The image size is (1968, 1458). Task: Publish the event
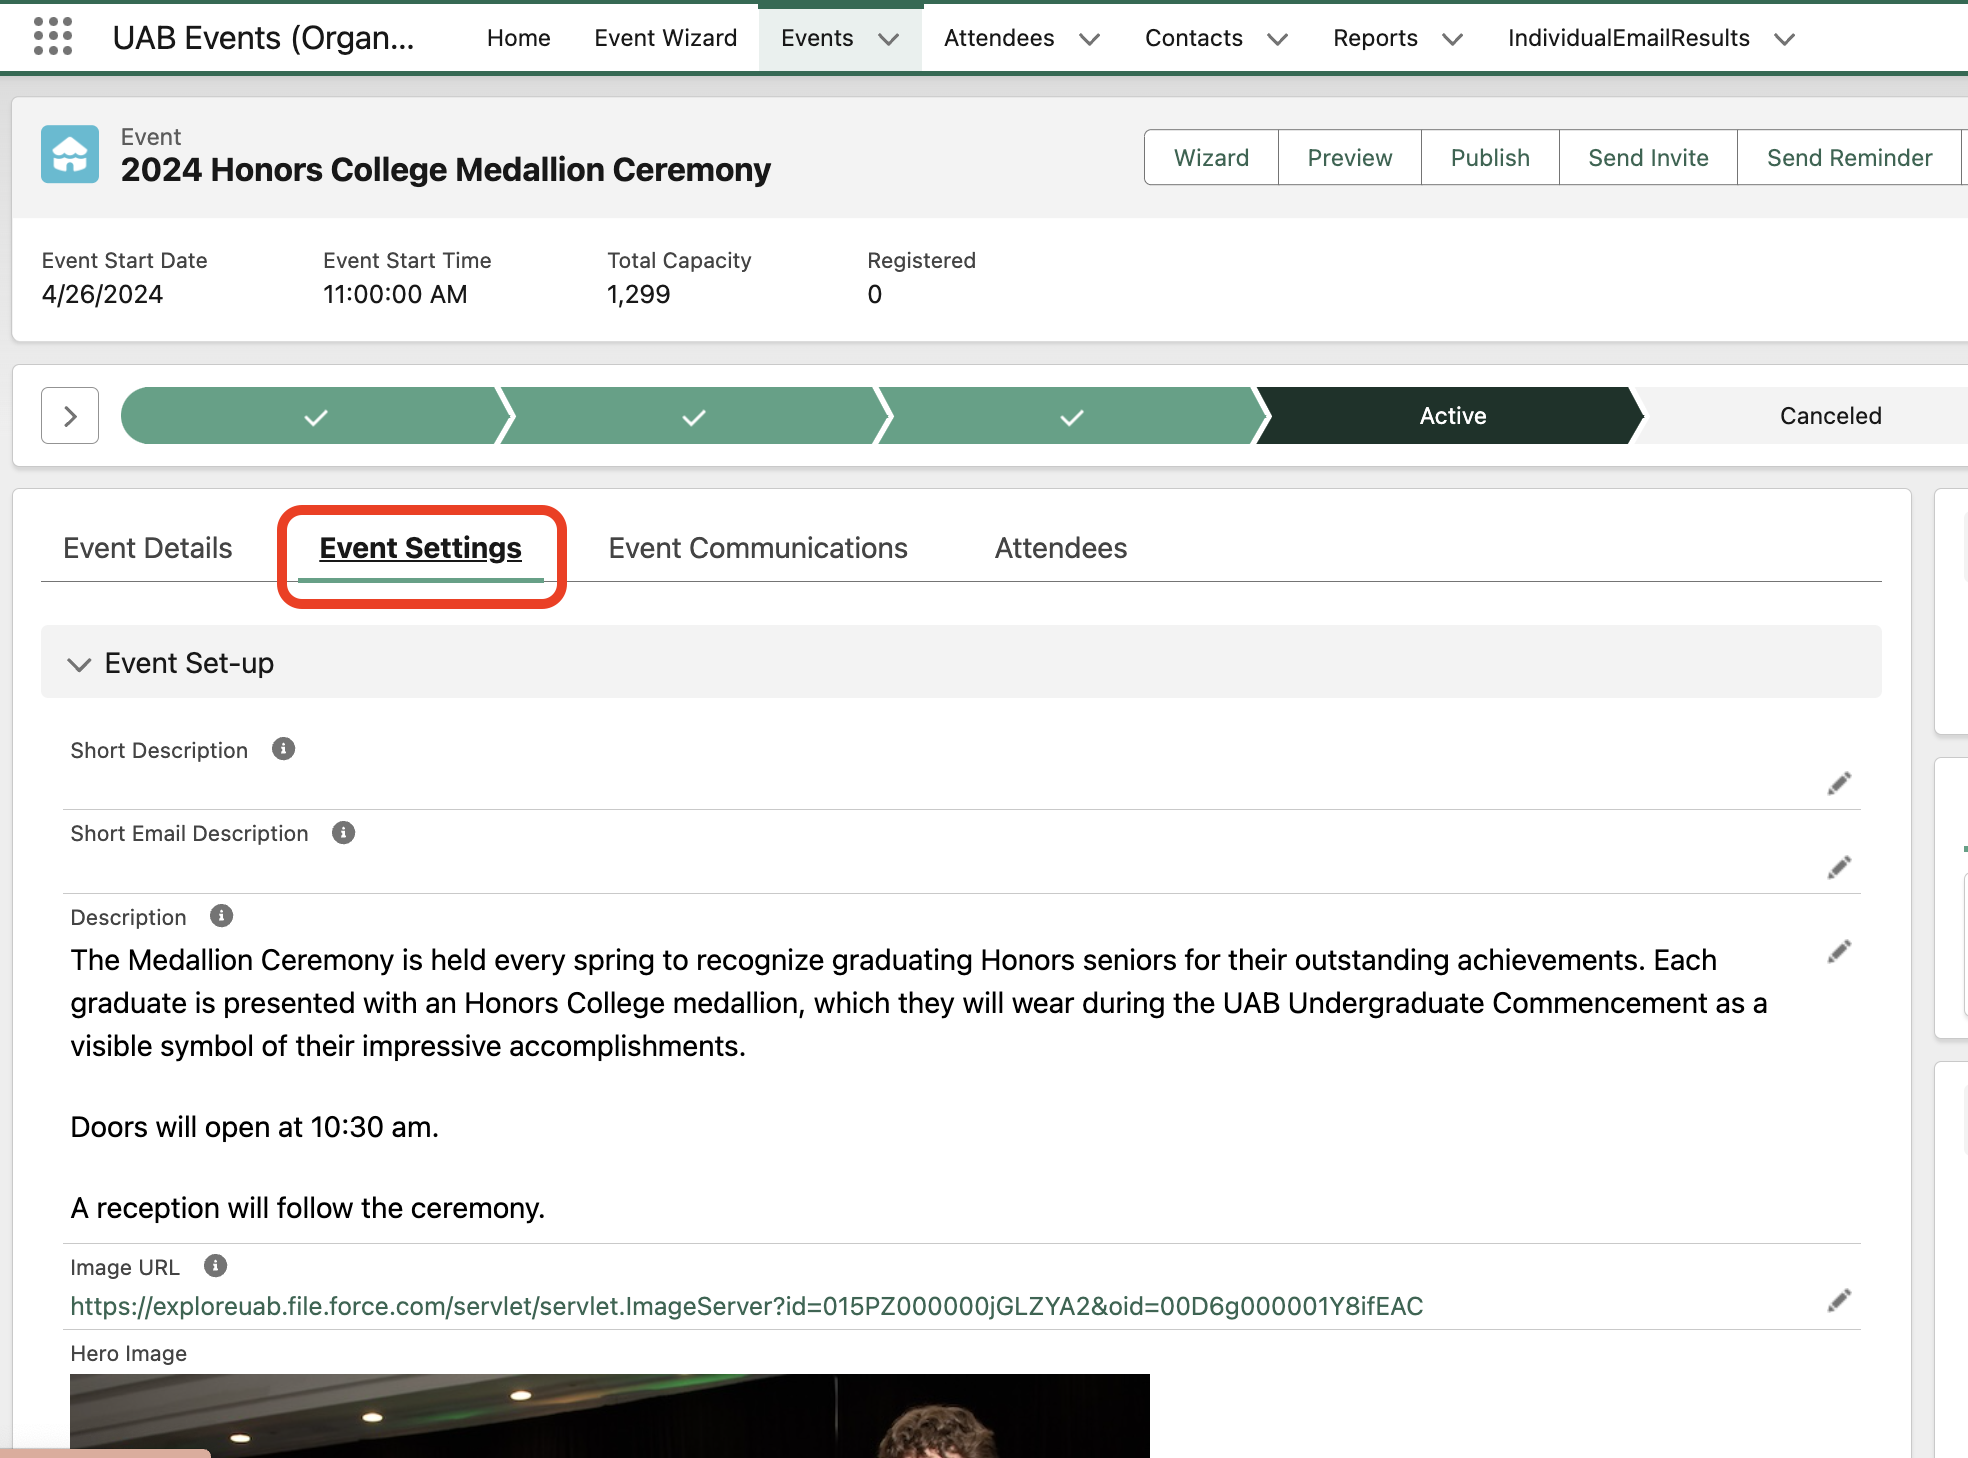pyautogui.click(x=1489, y=157)
